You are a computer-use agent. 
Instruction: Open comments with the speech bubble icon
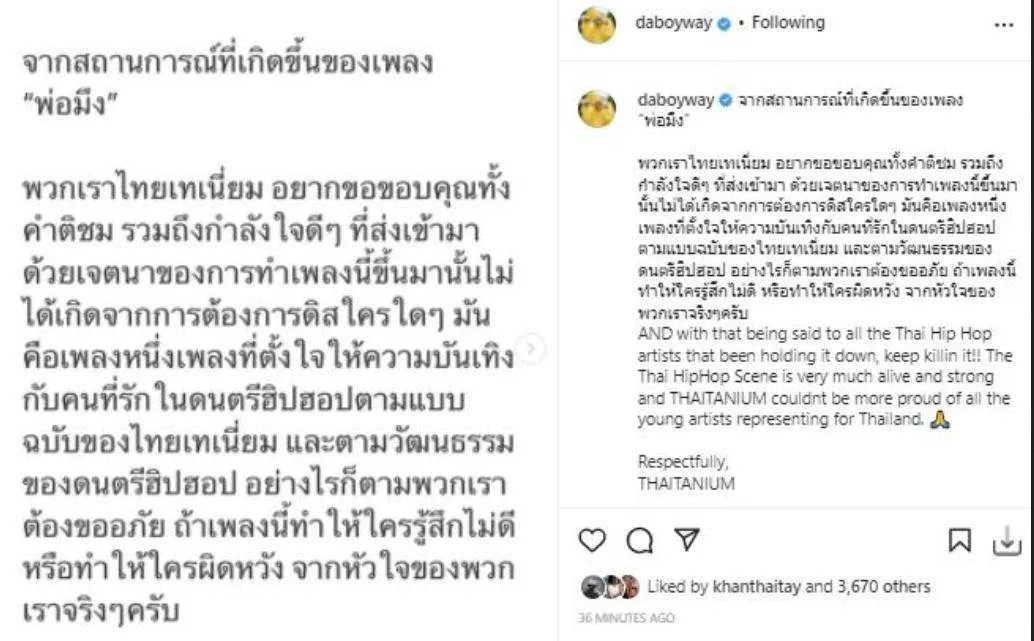[x=640, y=541]
